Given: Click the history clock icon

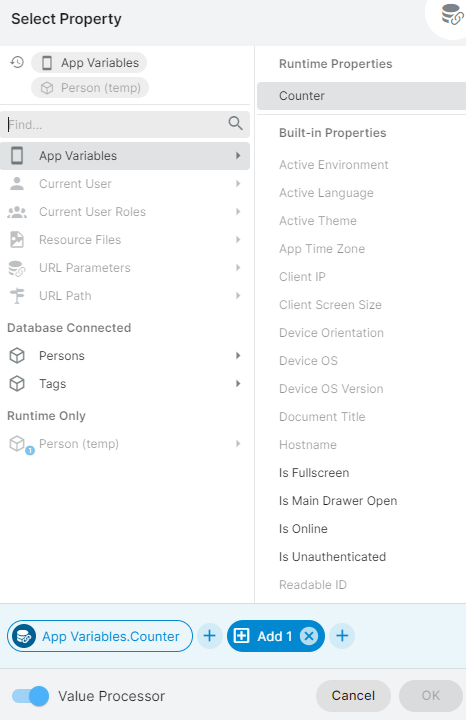Looking at the screenshot, I should [x=17, y=62].
